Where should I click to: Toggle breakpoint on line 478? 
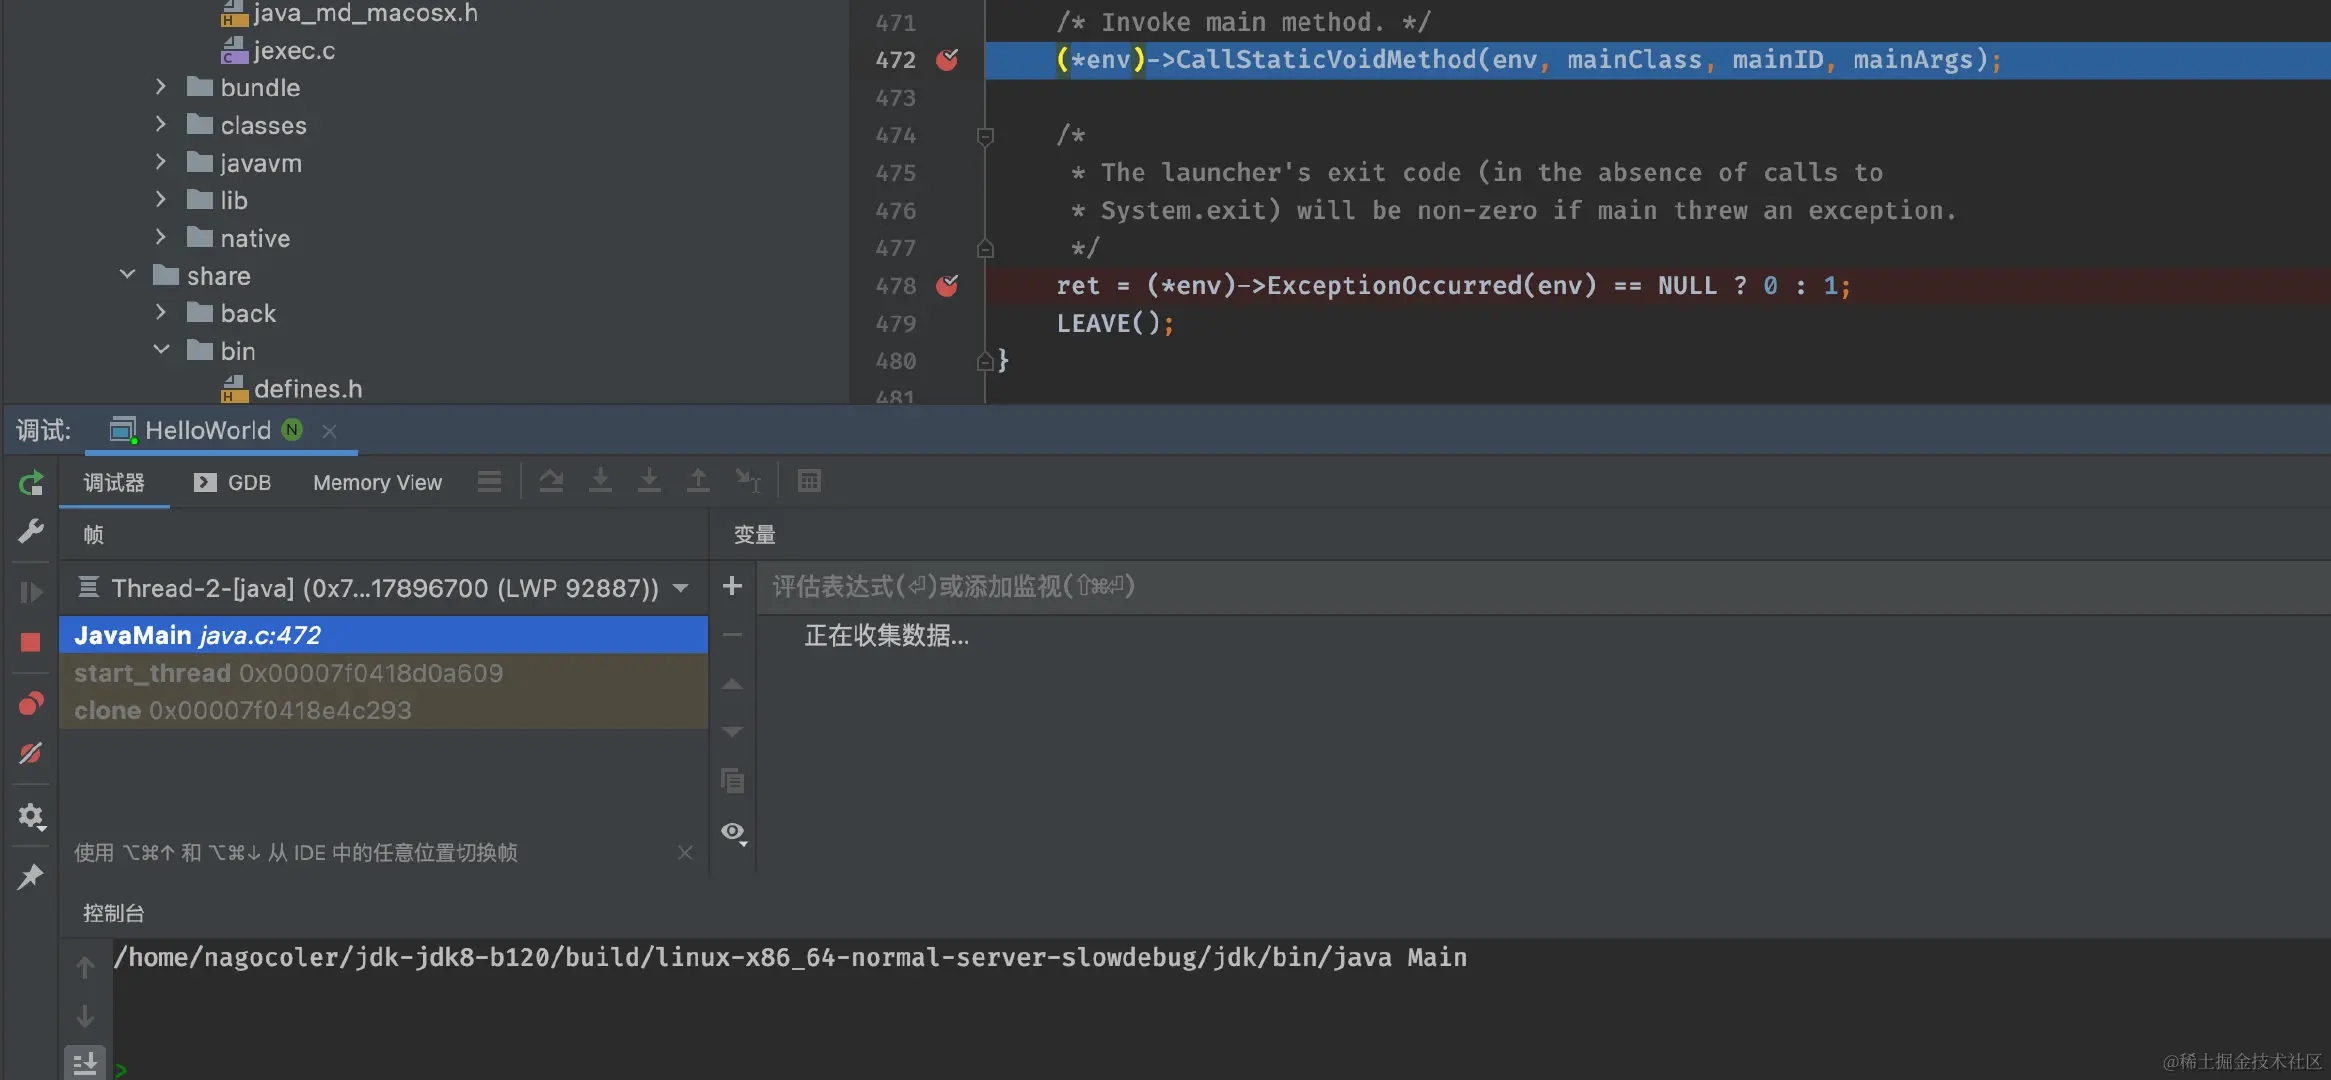pyautogui.click(x=947, y=286)
